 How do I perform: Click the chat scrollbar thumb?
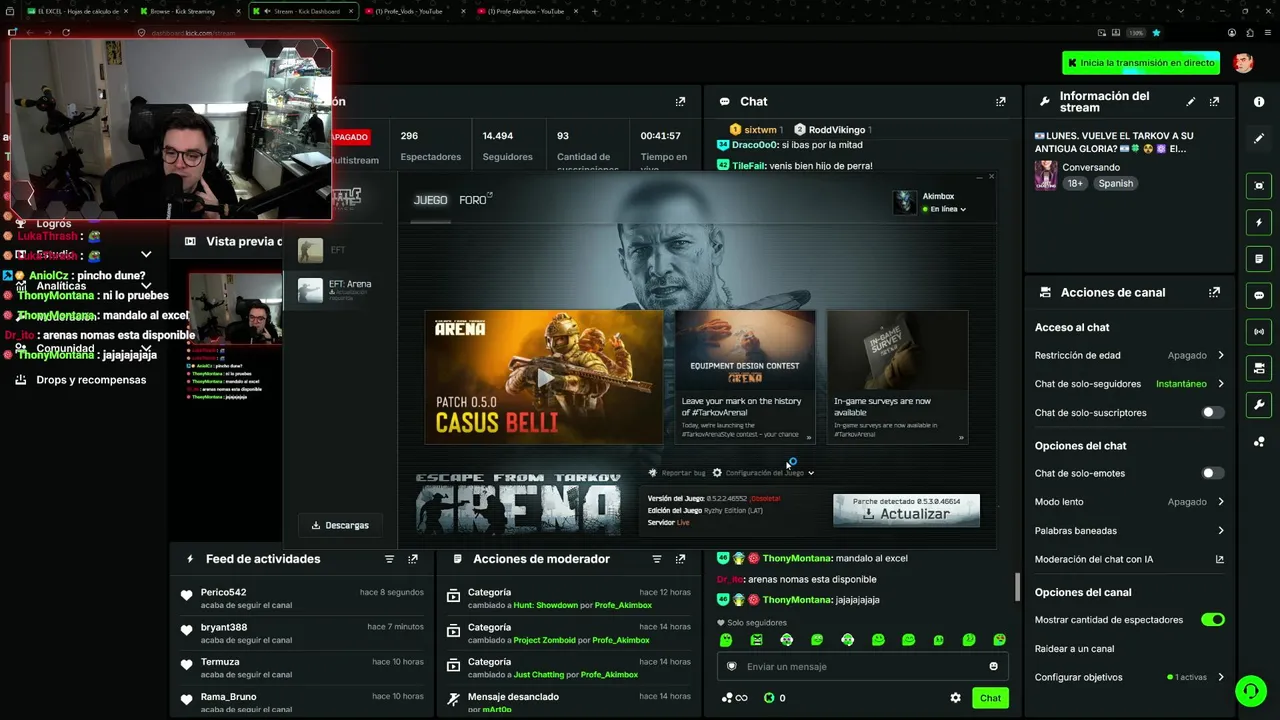[x=1017, y=586]
